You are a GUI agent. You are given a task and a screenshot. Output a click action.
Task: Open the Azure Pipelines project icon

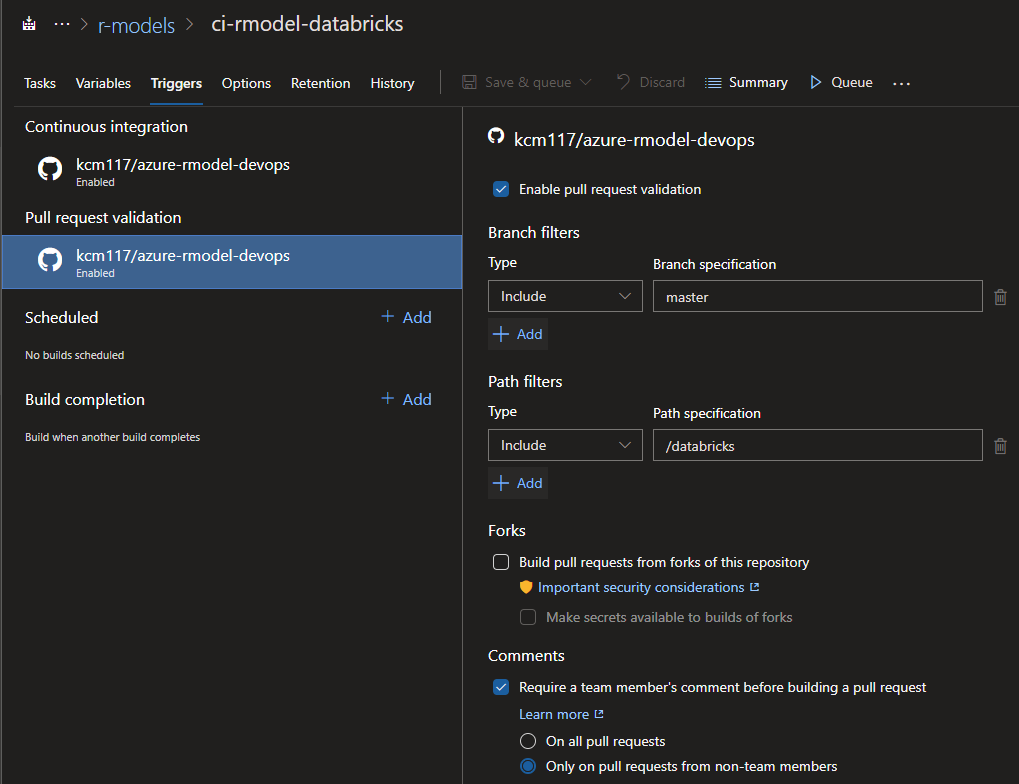pyautogui.click(x=29, y=25)
